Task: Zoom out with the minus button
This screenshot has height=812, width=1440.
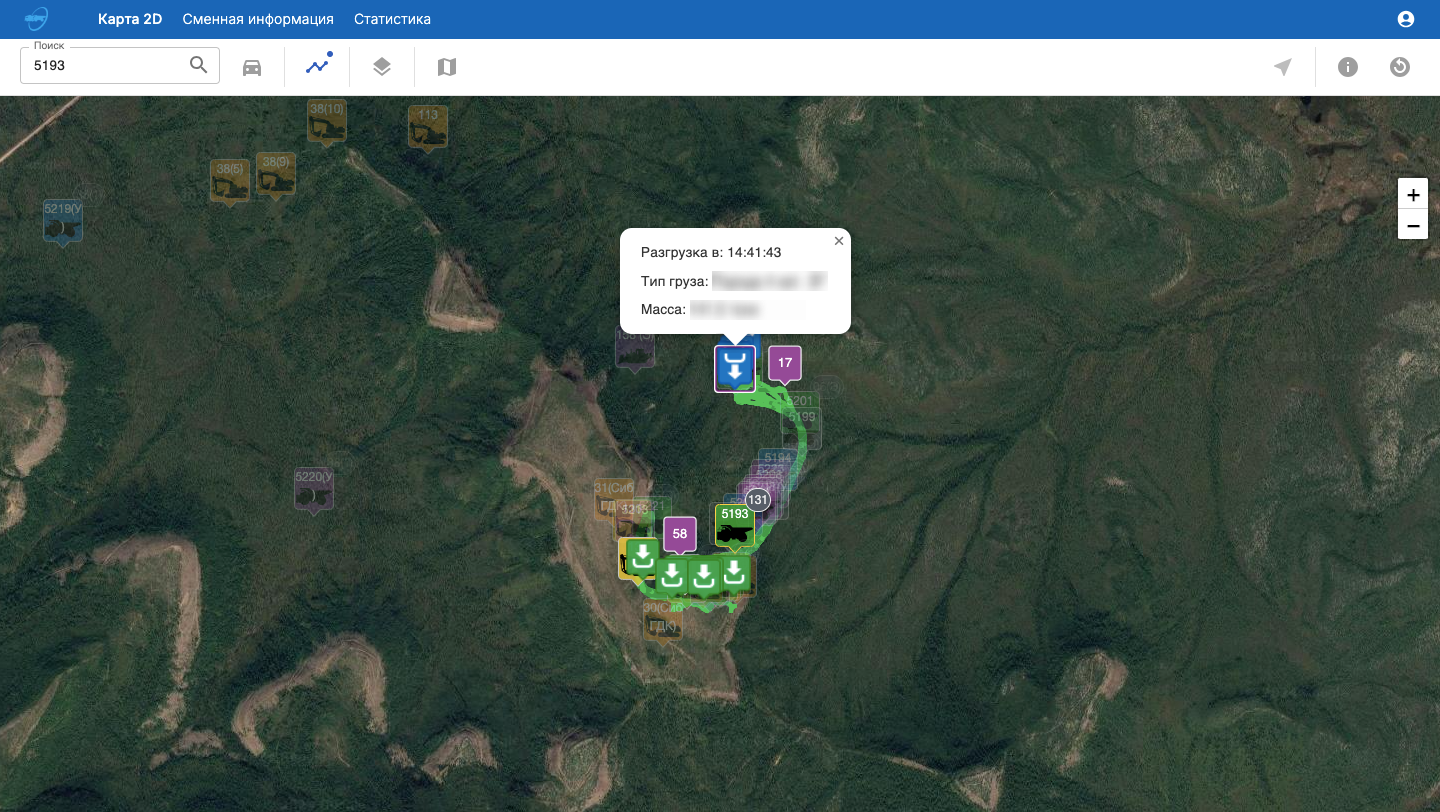Action: 1413,226
